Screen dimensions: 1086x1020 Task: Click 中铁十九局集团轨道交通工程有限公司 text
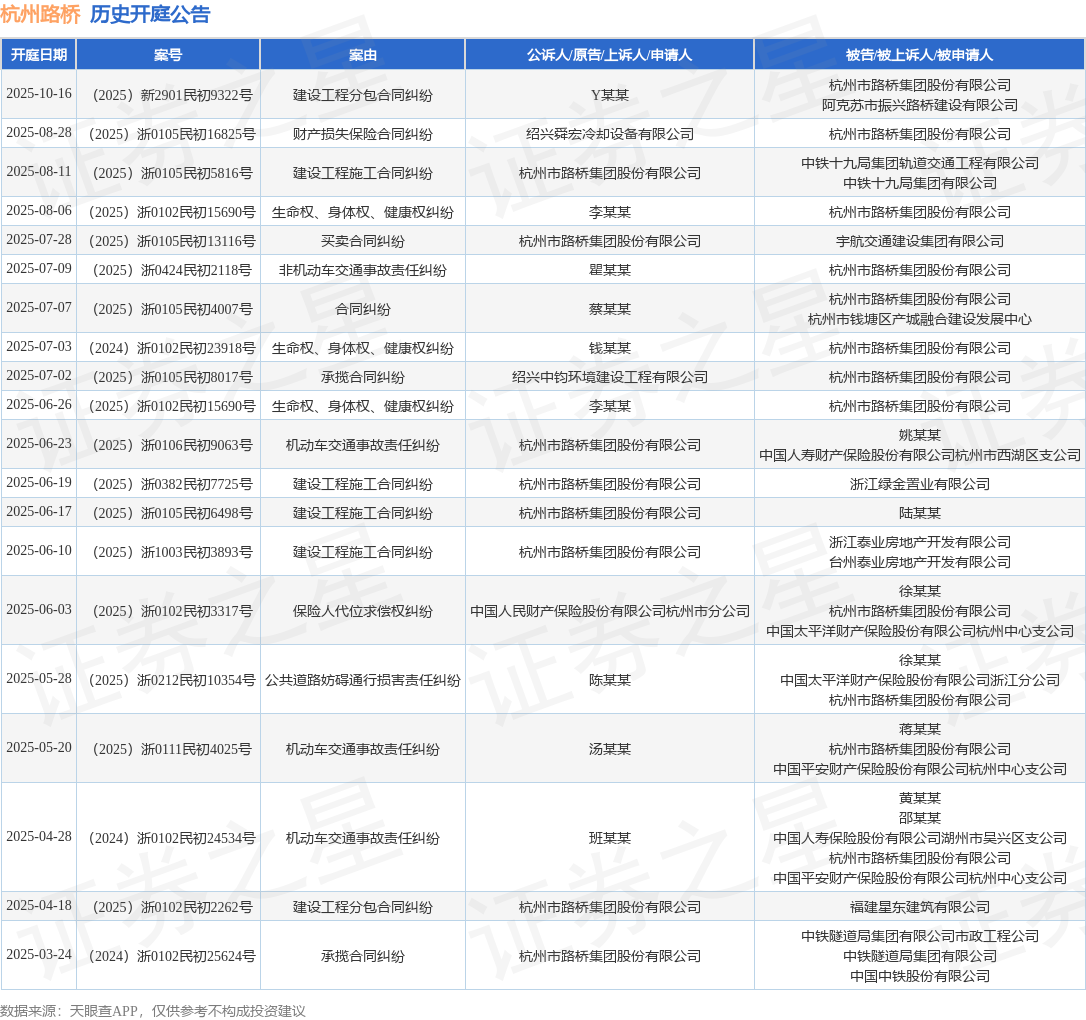(920, 163)
